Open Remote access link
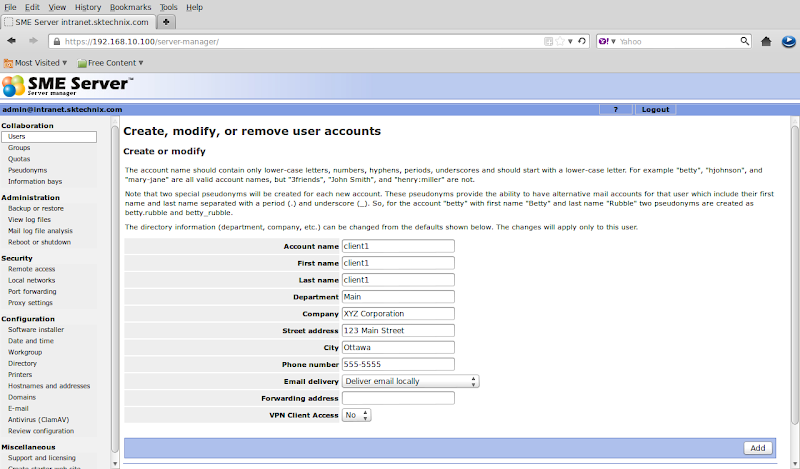Viewport: 800px width, 469px height. (x=32, y=269)
